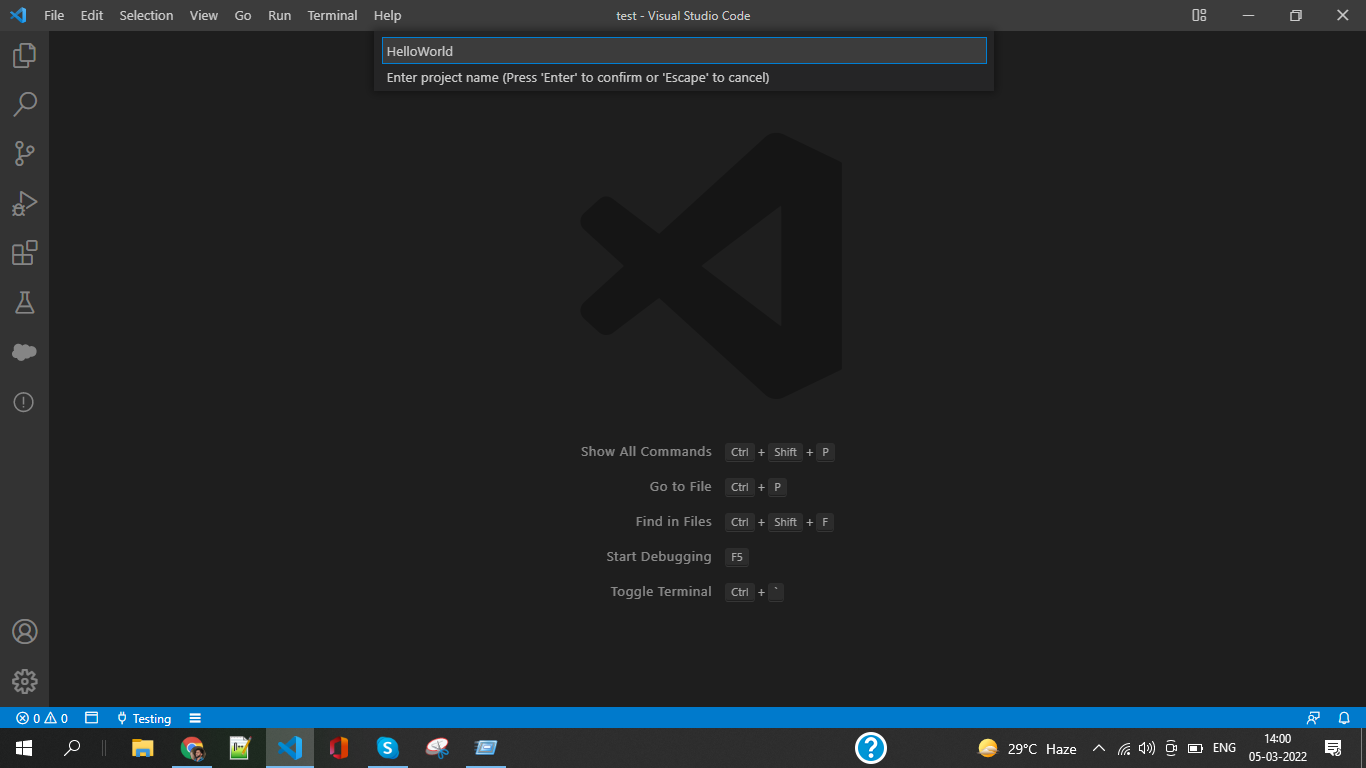Screen dimensions: 1366x768
Task: Expand the Help menu
Action: tap(387, 15)
